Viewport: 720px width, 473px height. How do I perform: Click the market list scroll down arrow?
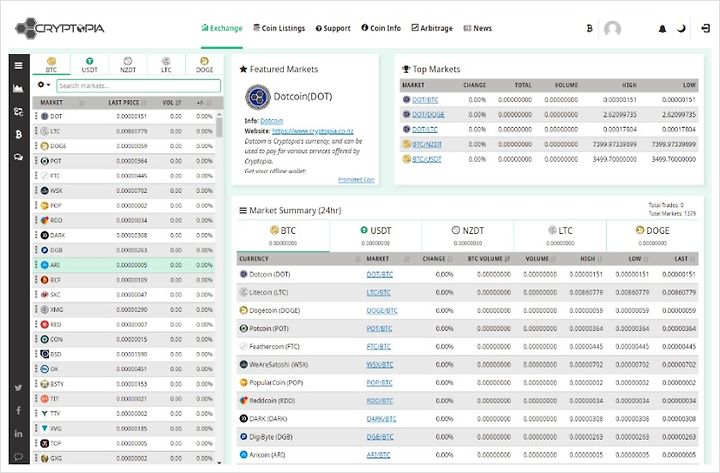click(x=219, y=462)
